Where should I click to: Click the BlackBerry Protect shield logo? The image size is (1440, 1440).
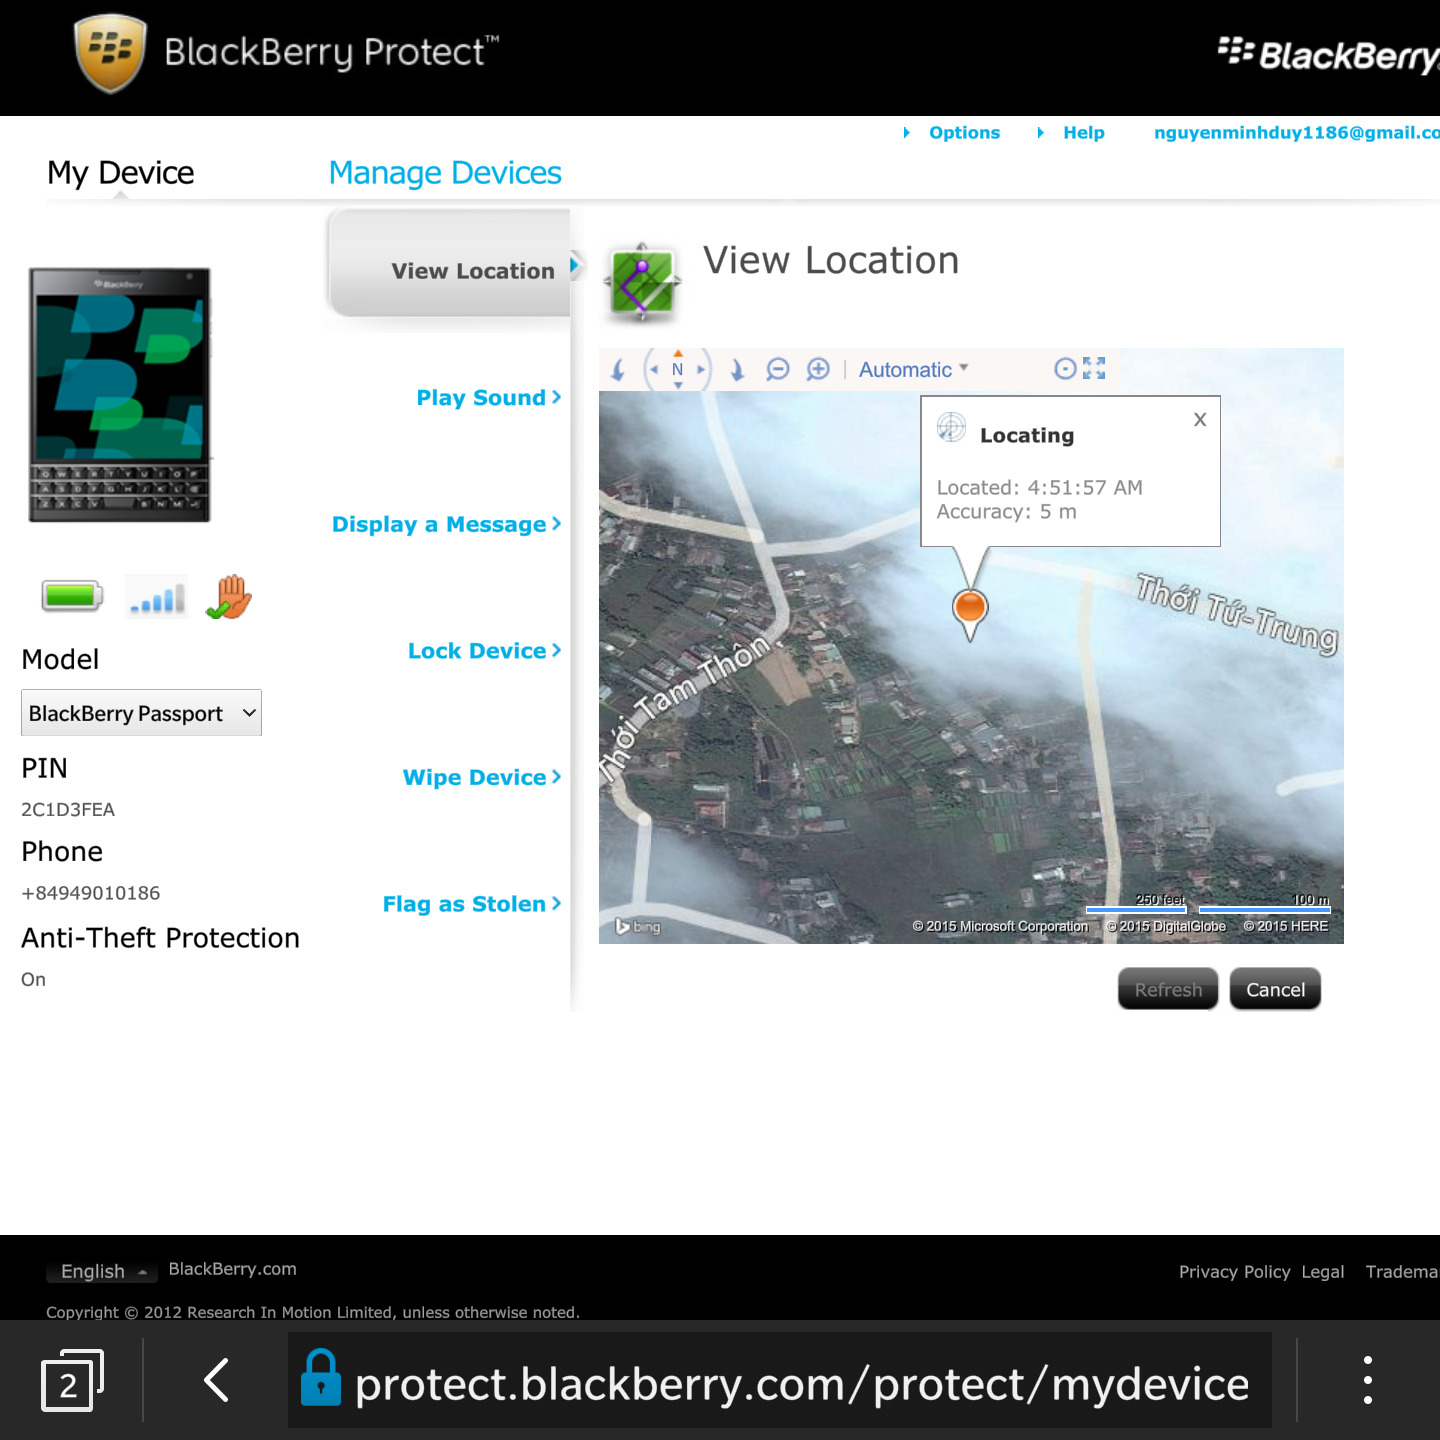[110, 53]
